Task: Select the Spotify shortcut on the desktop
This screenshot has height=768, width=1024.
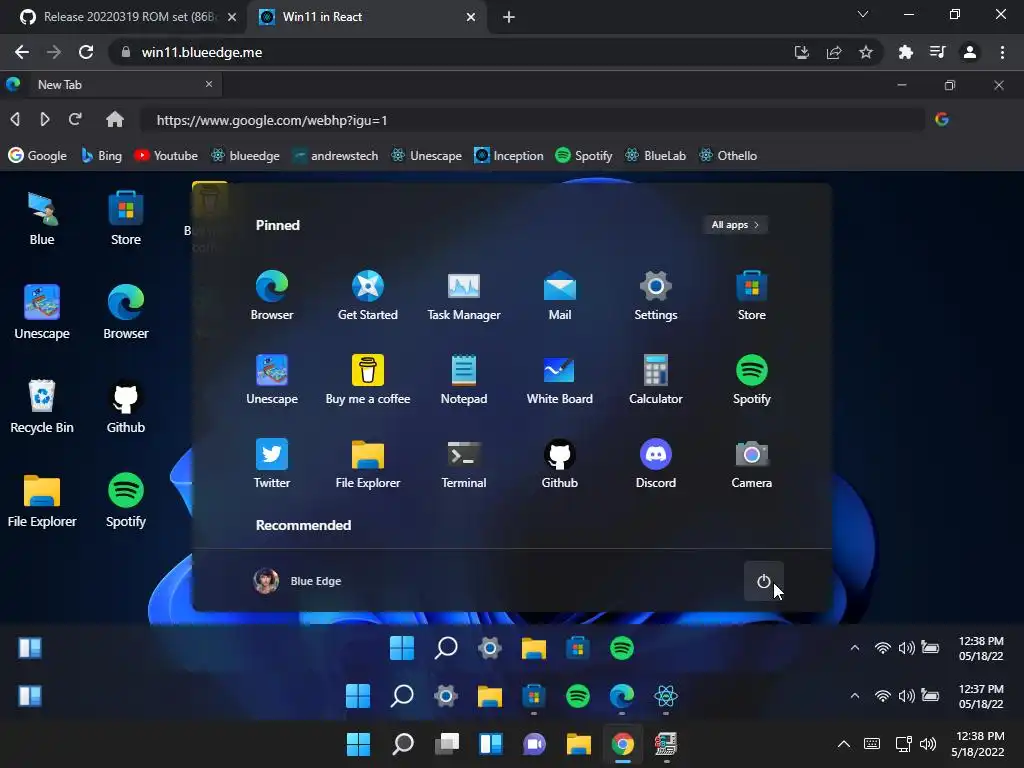Action: 126,500
